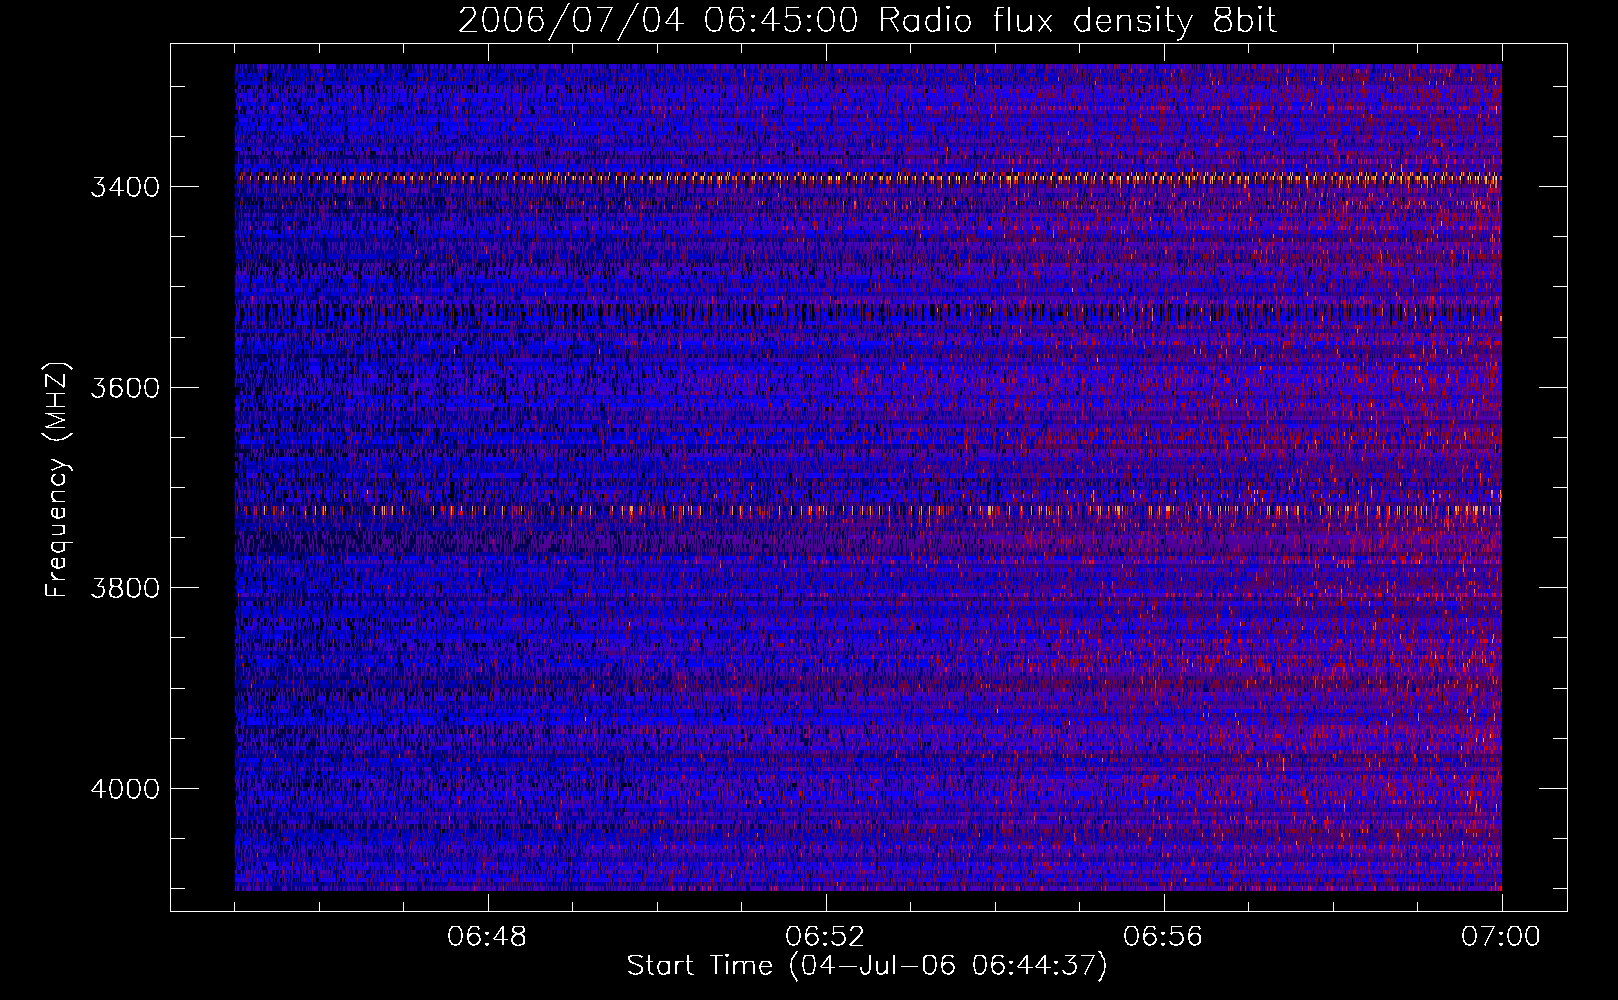Click the 07:00 time axis label
Viewport: 1618px width, 1000px height.
click(1500, 937)
